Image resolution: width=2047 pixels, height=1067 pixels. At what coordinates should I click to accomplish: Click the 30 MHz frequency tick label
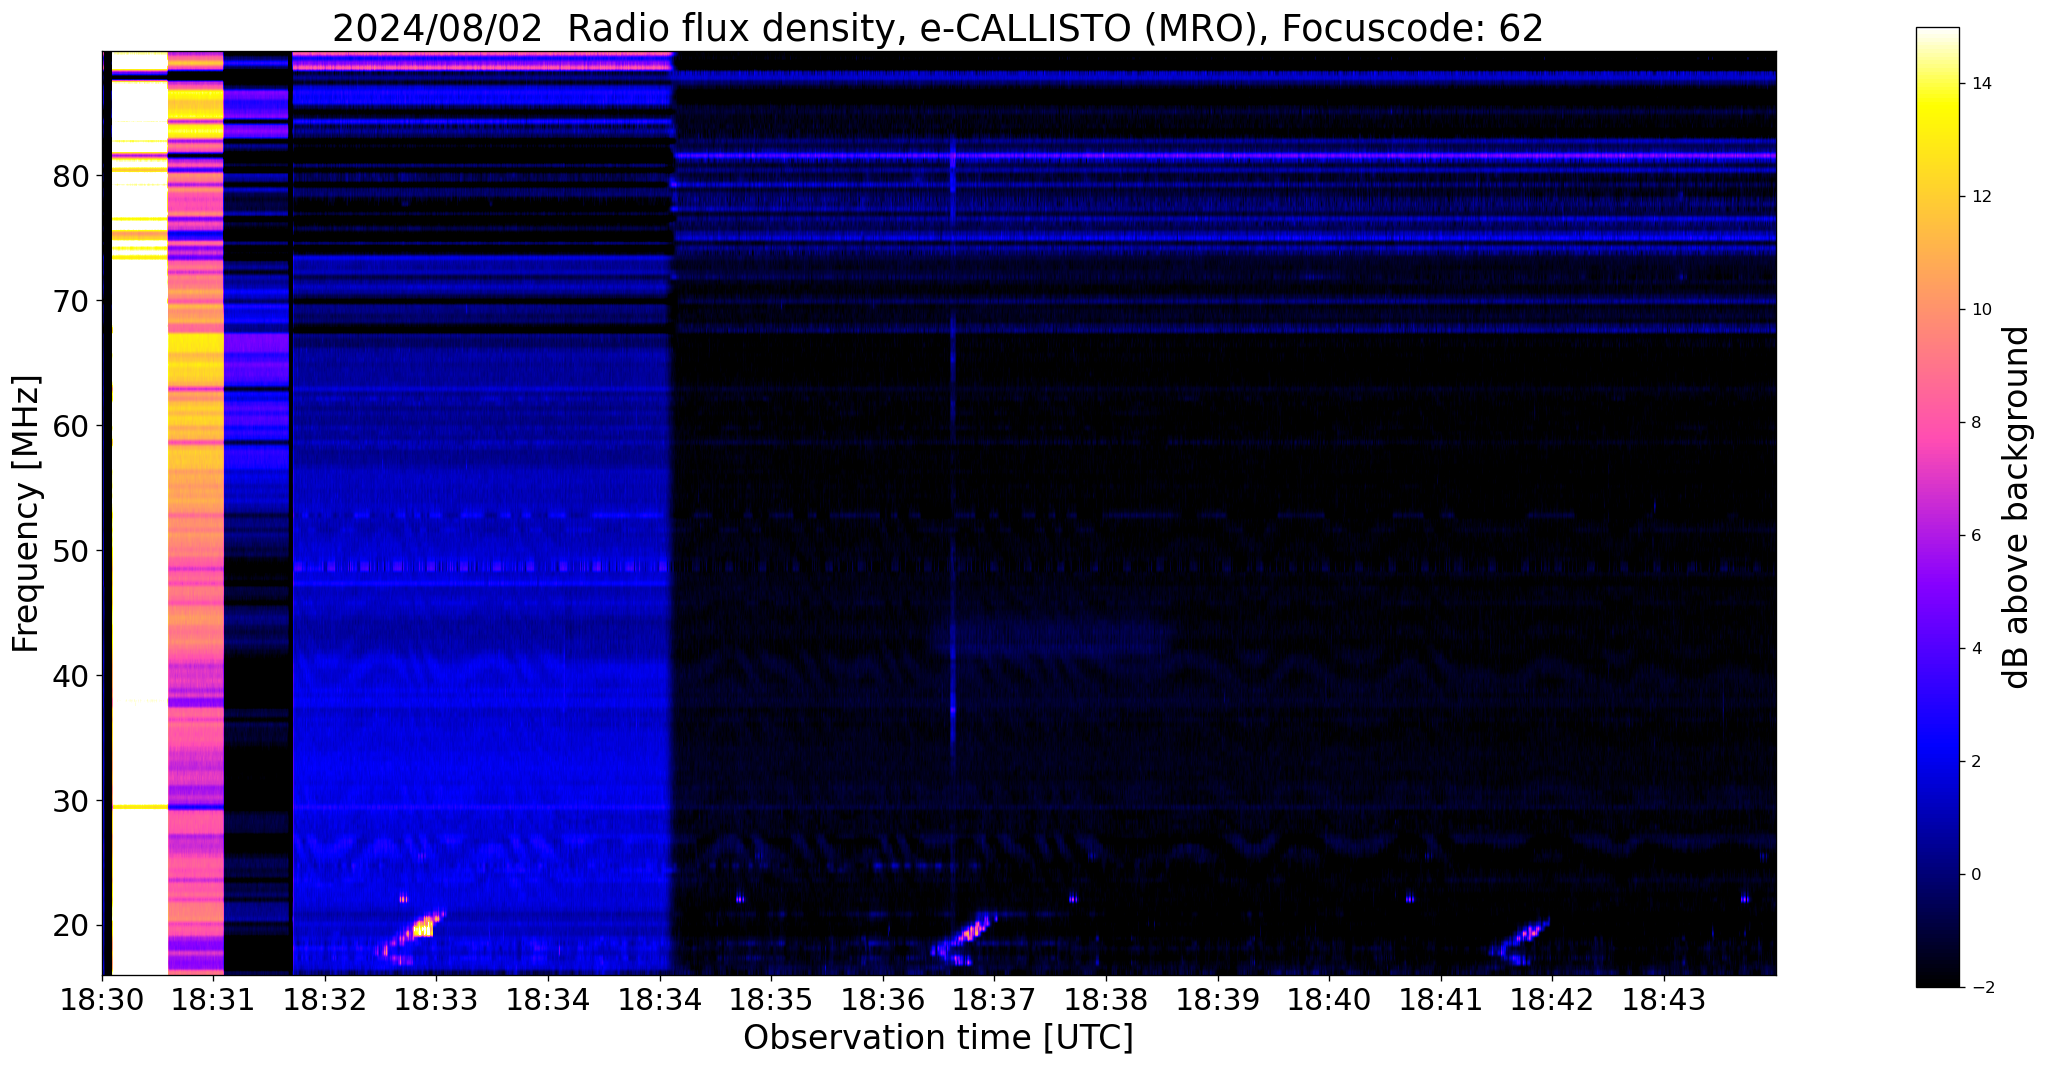pos(71,802)
